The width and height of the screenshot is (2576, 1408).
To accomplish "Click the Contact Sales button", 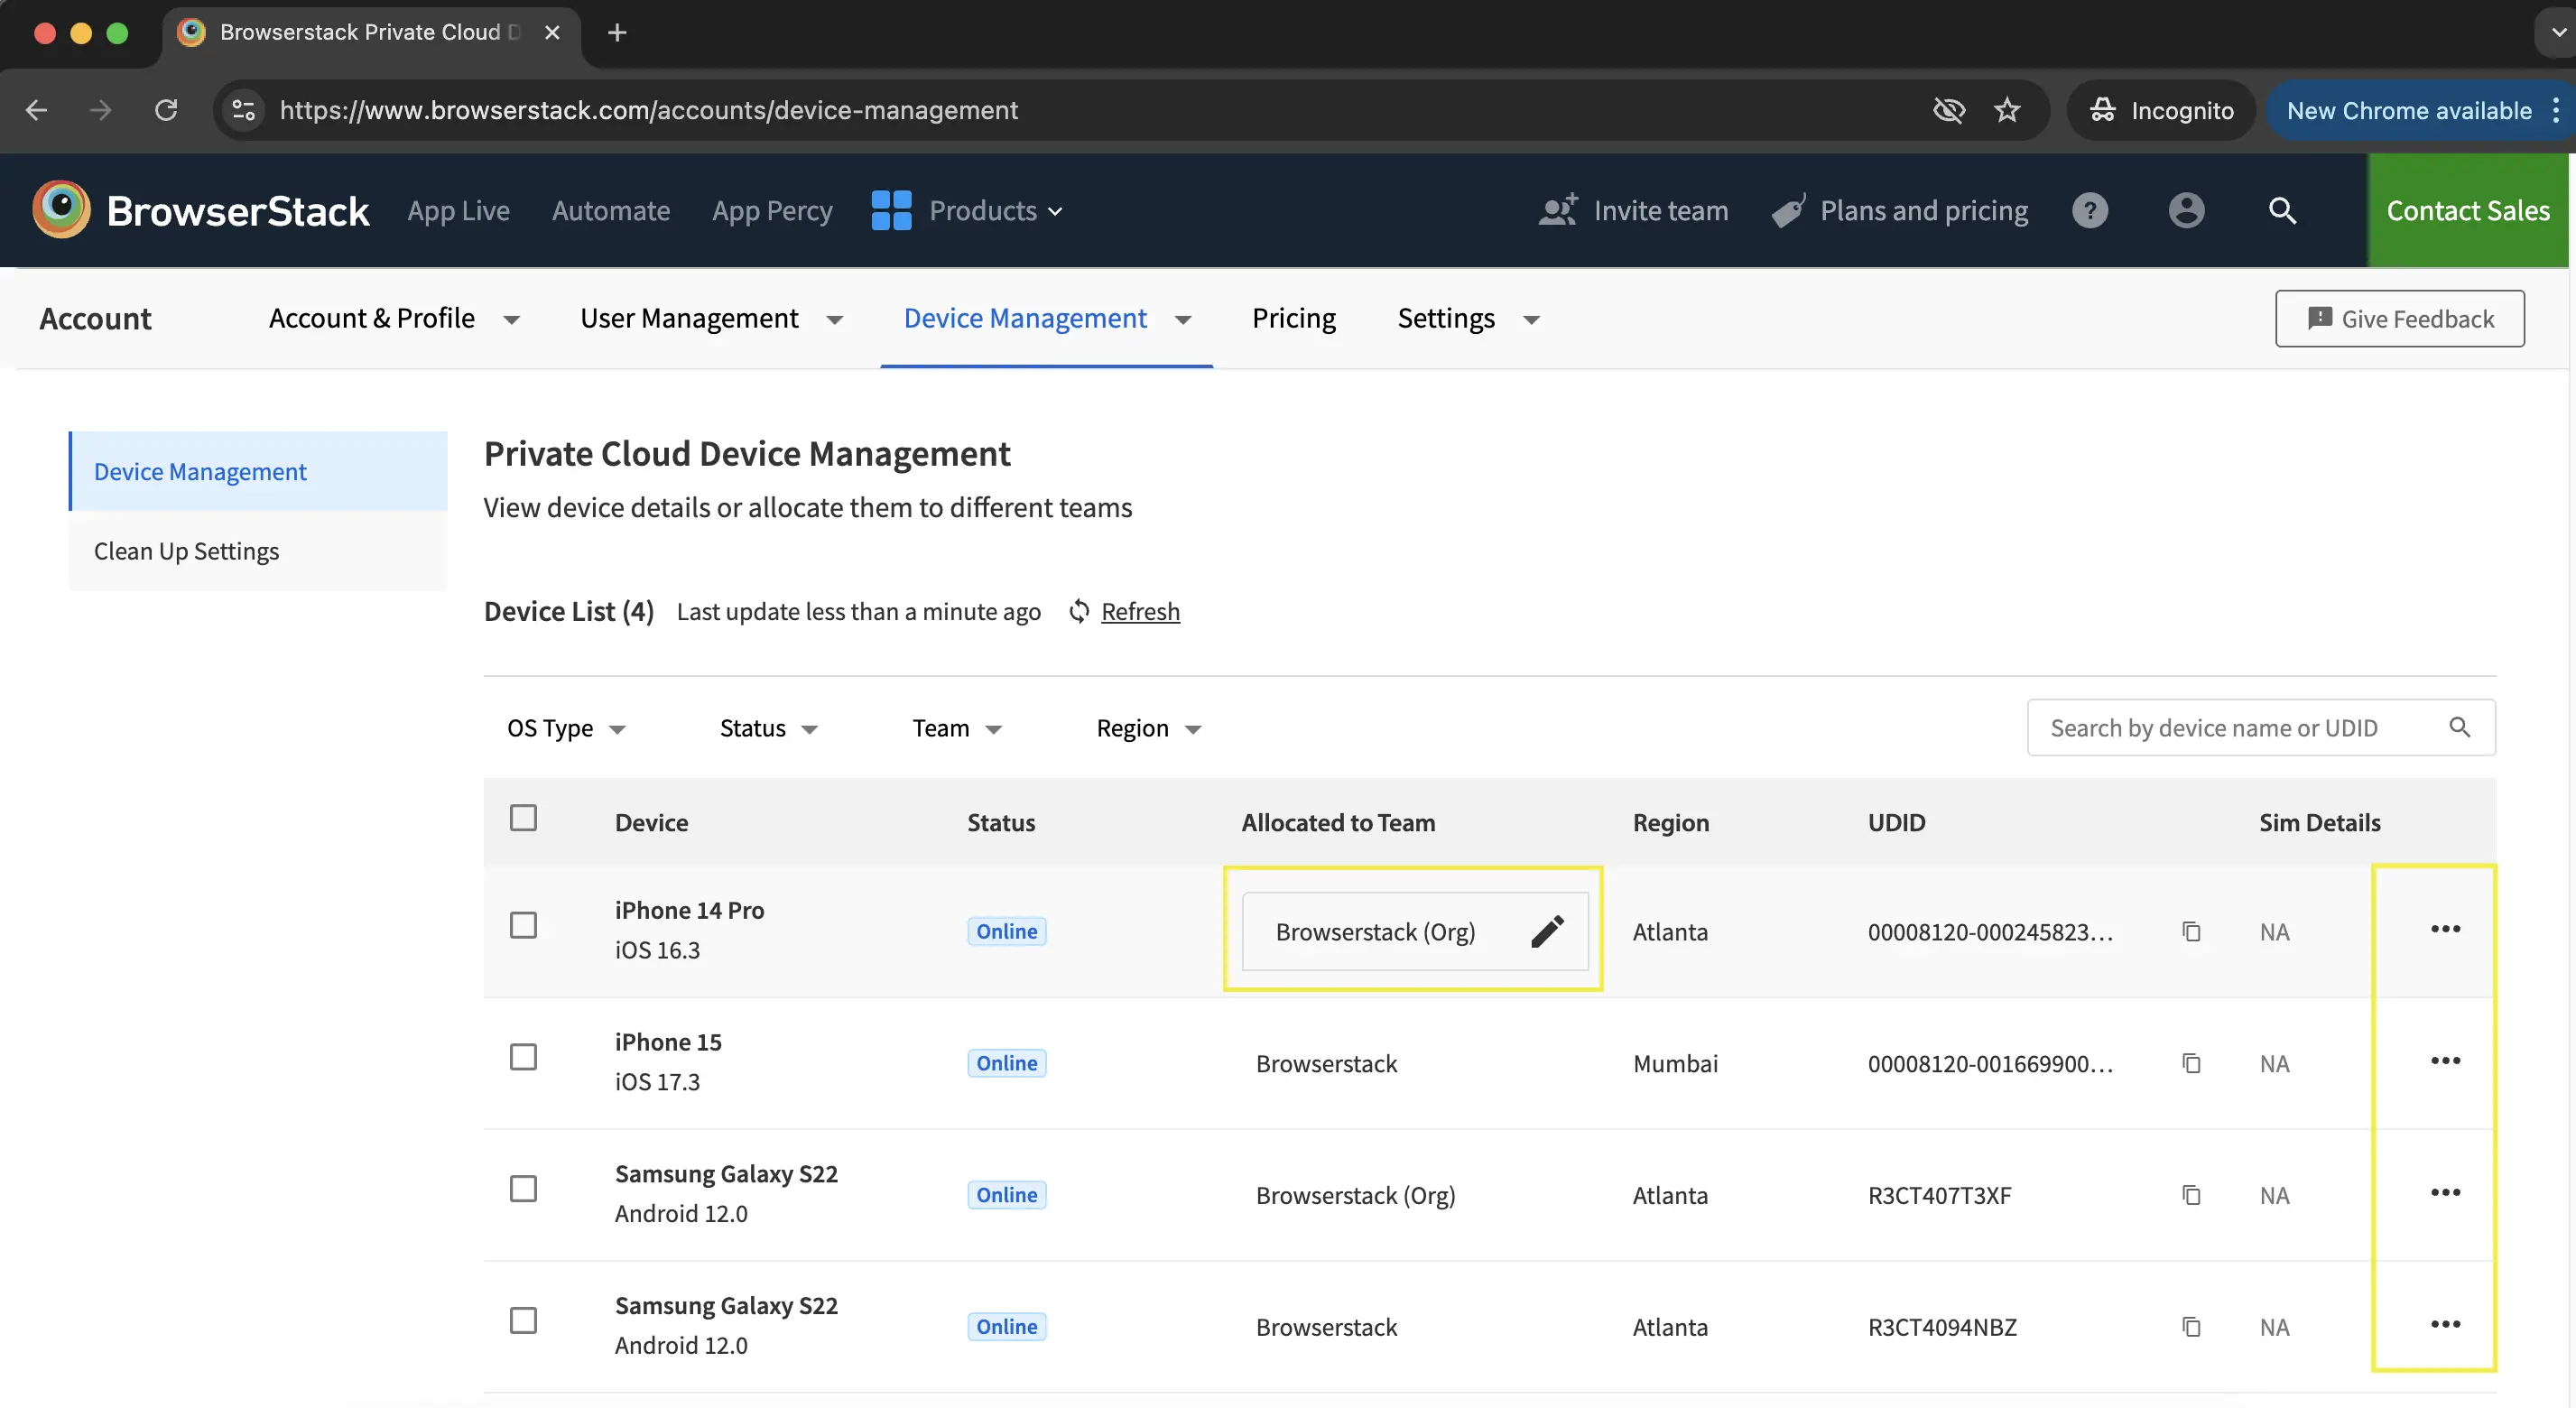I will coord(2468,210).
